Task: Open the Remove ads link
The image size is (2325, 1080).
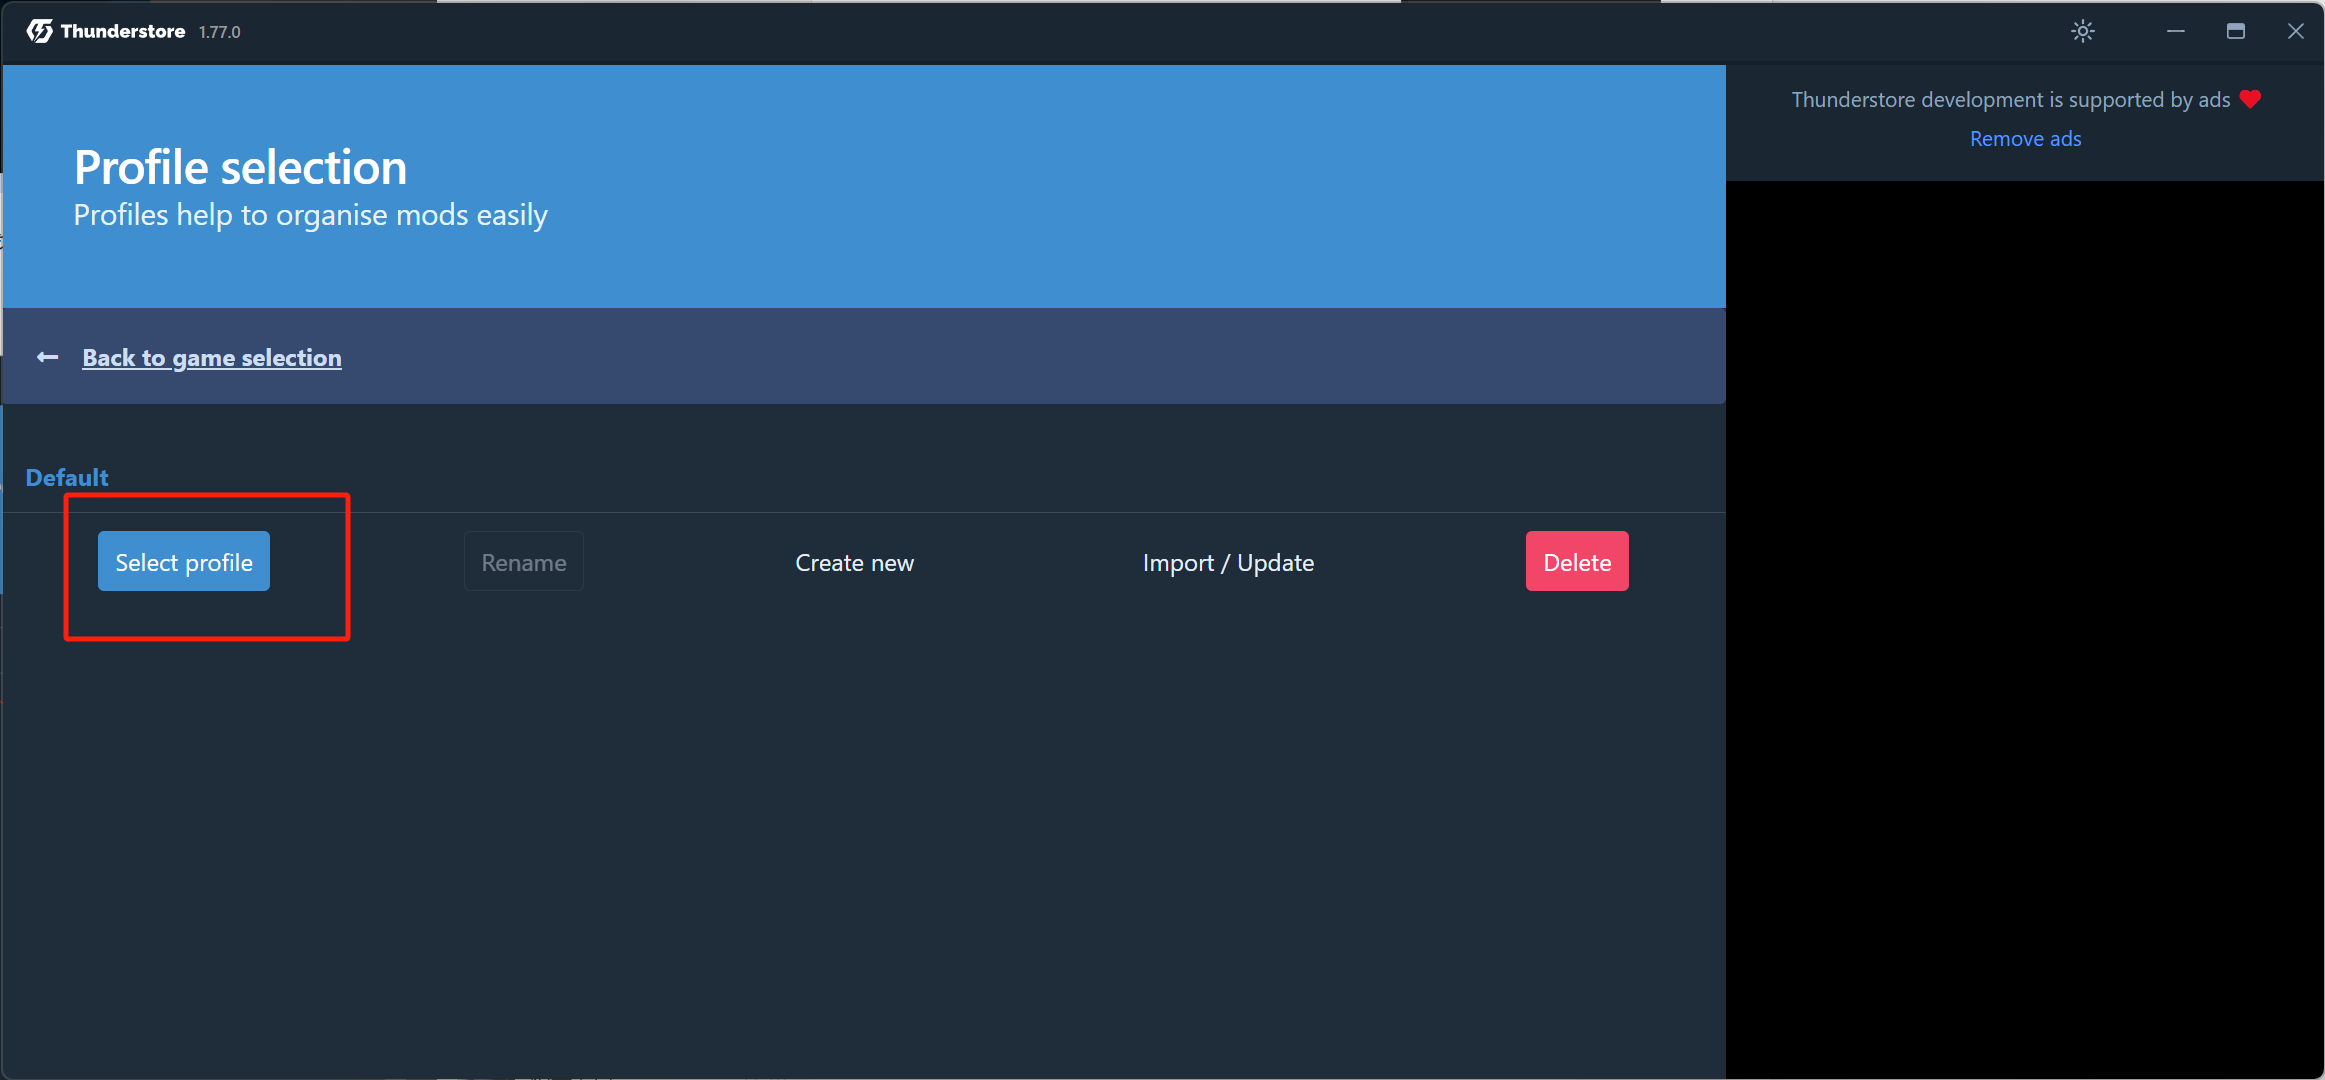Action: click(x=2025, y=139)
